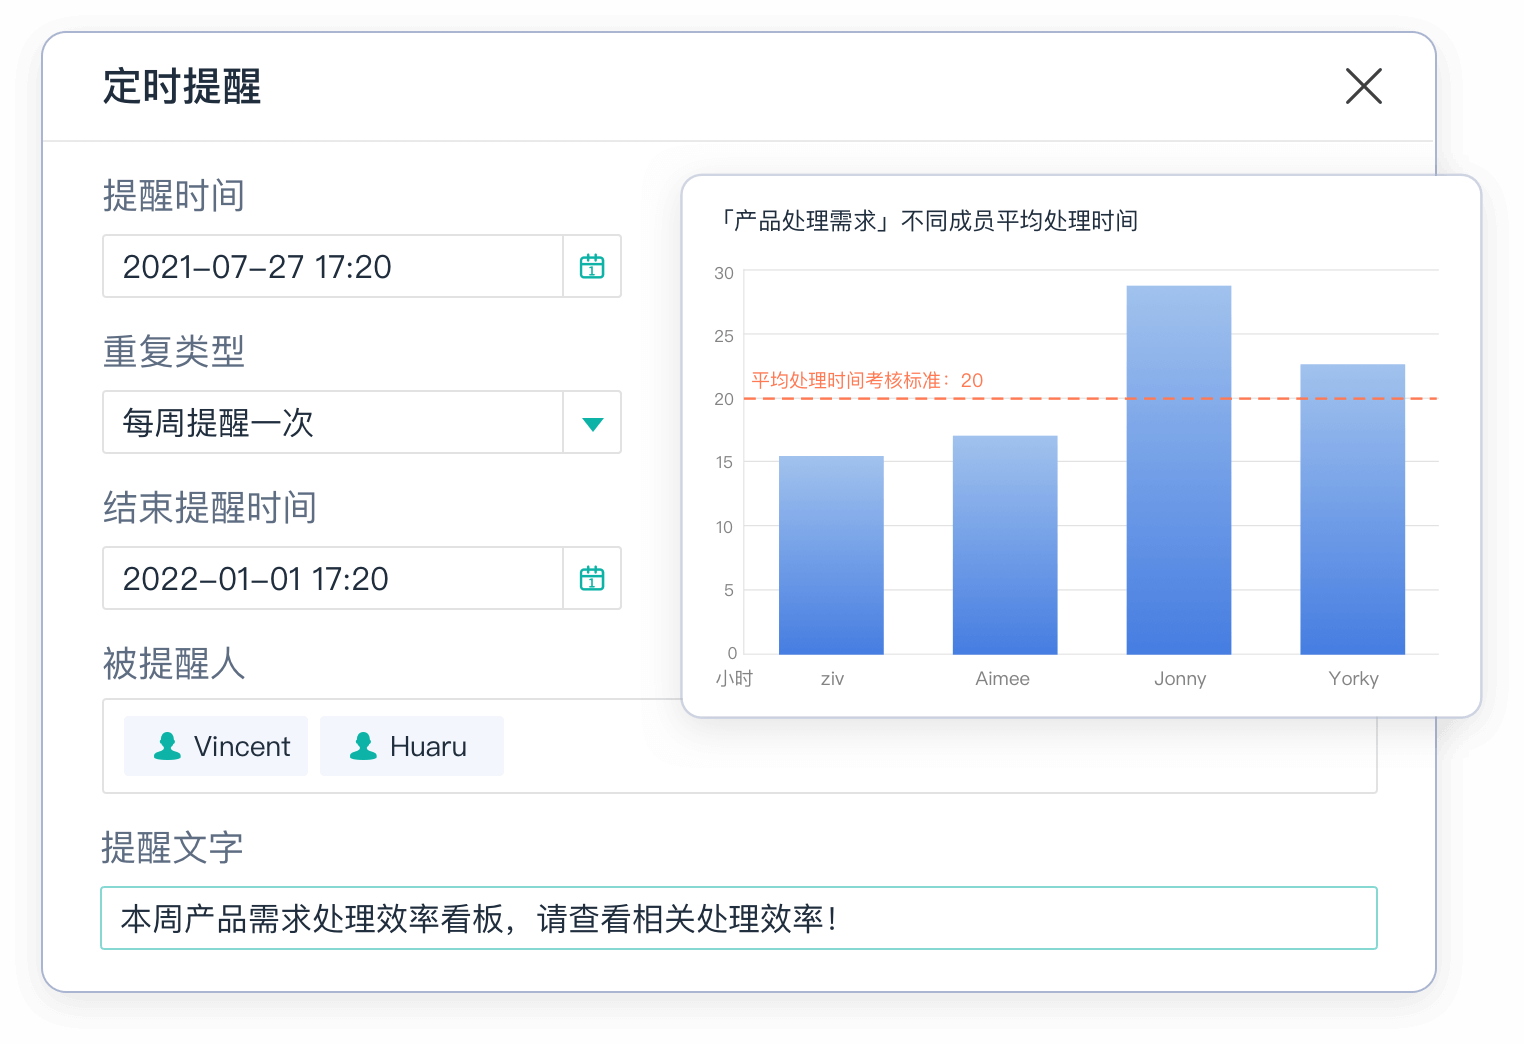Select the Huaru recipient chip
The image size is (1524, 1044).
[411, 746]
